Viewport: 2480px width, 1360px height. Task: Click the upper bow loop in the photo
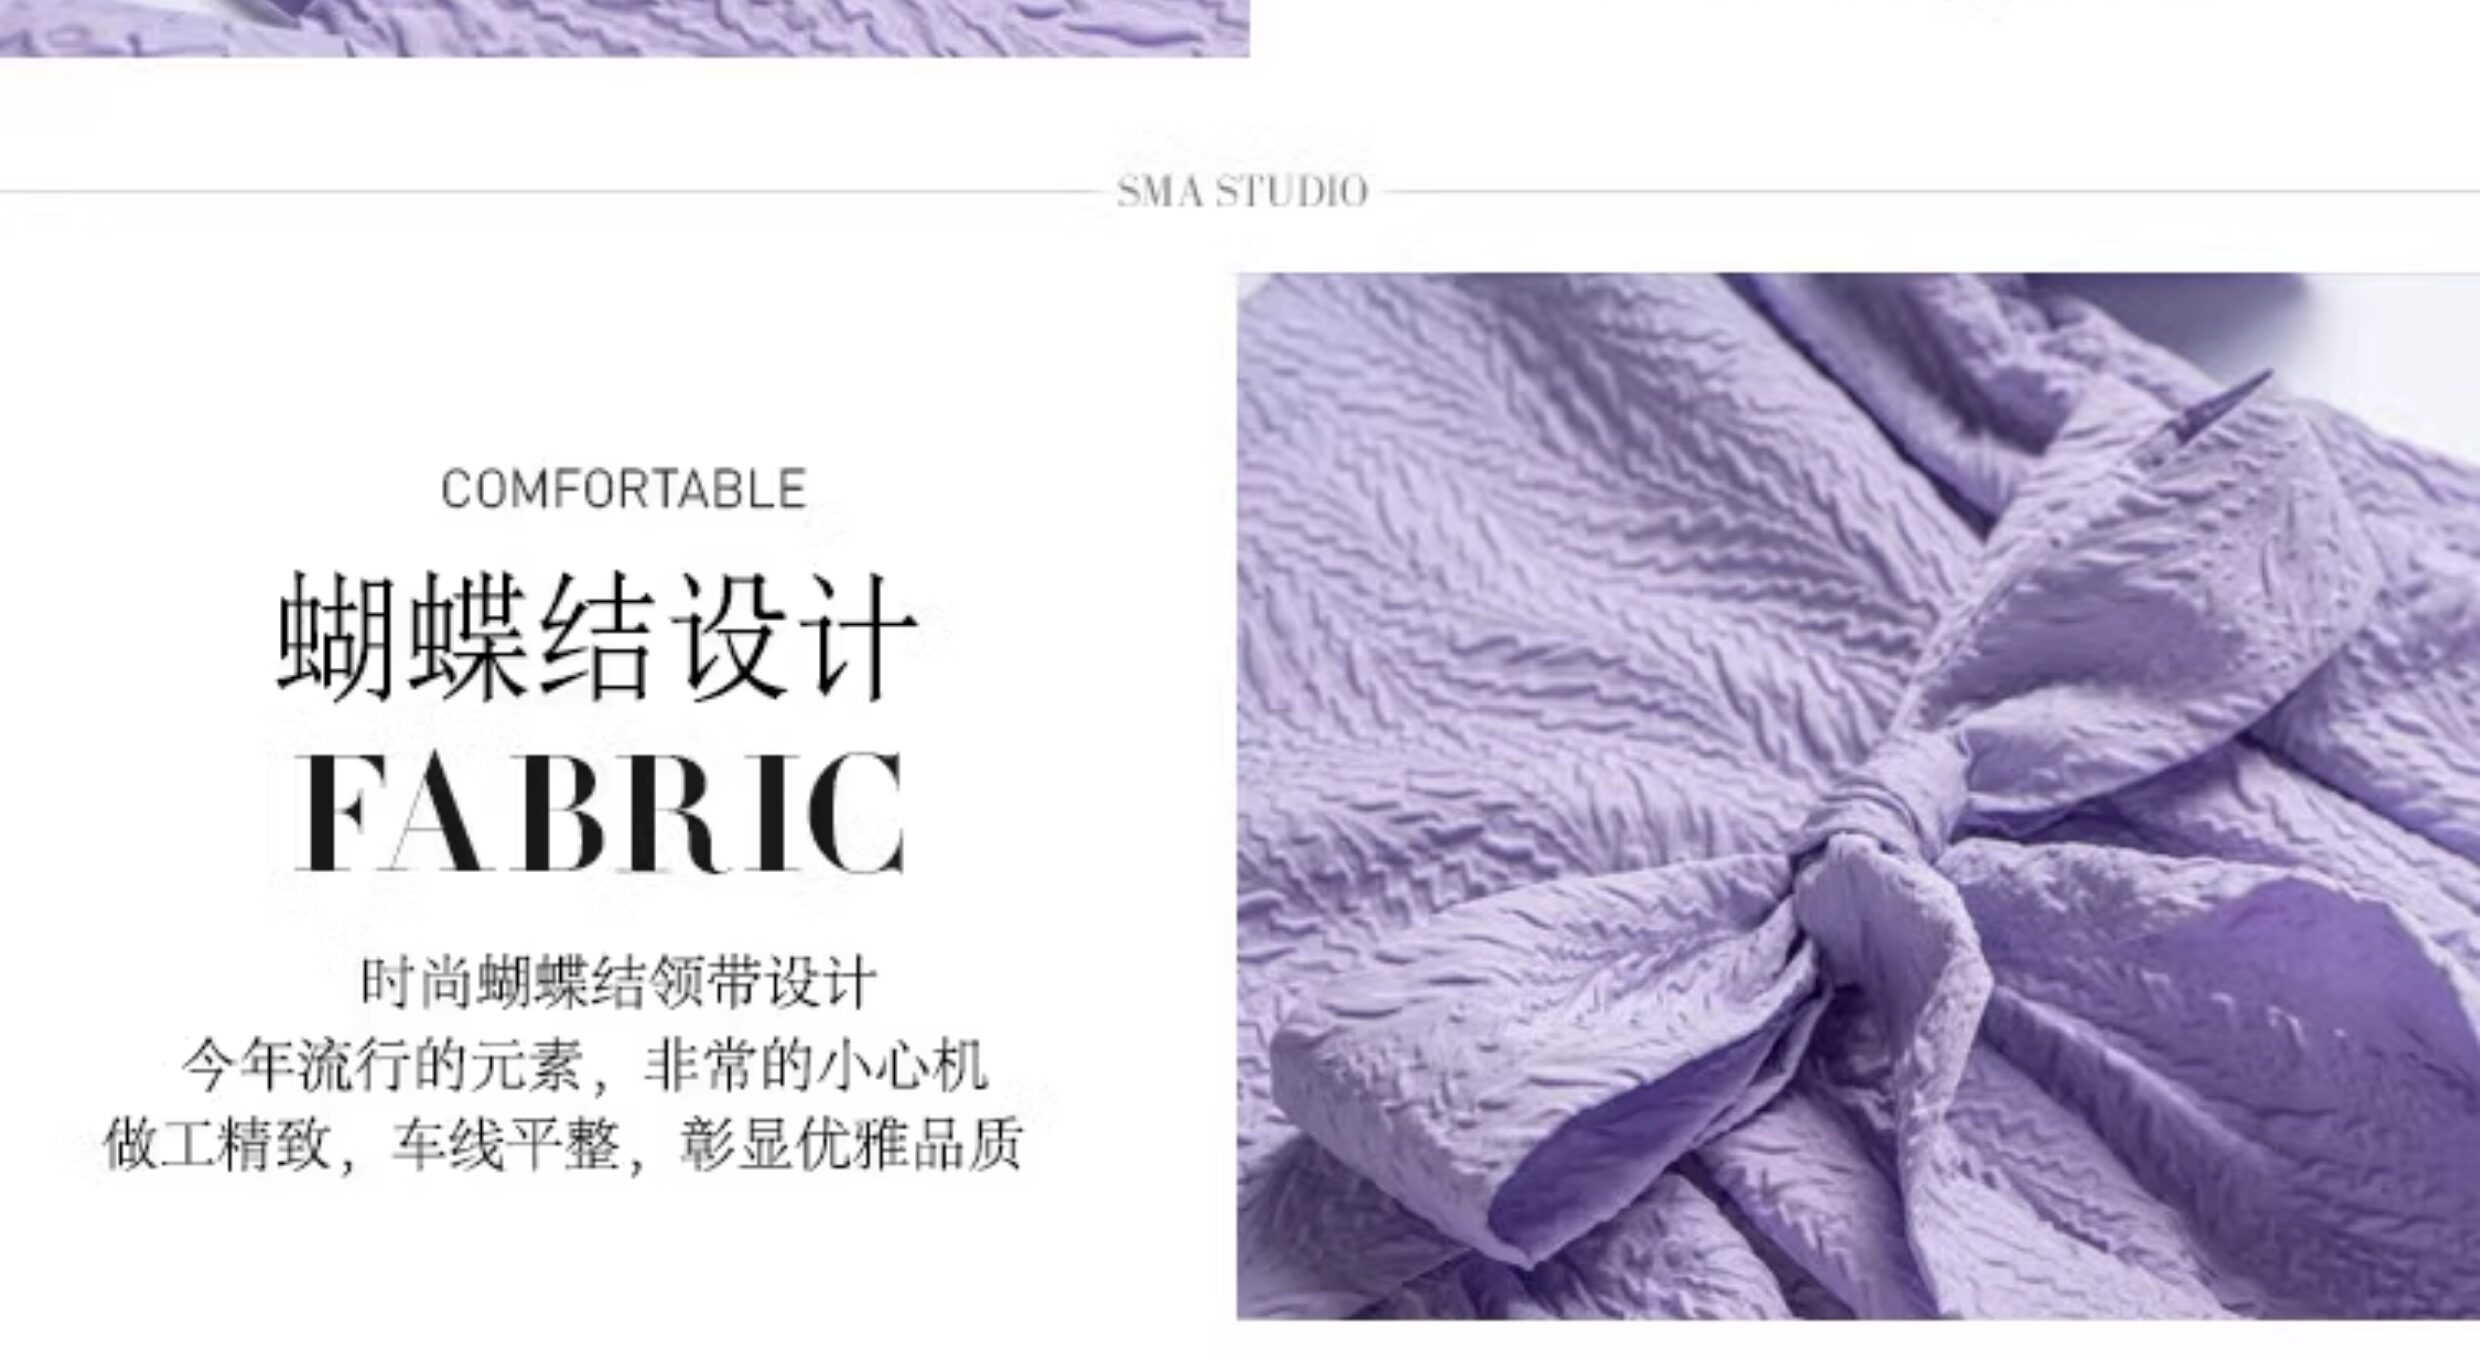tap(2120, 620)
